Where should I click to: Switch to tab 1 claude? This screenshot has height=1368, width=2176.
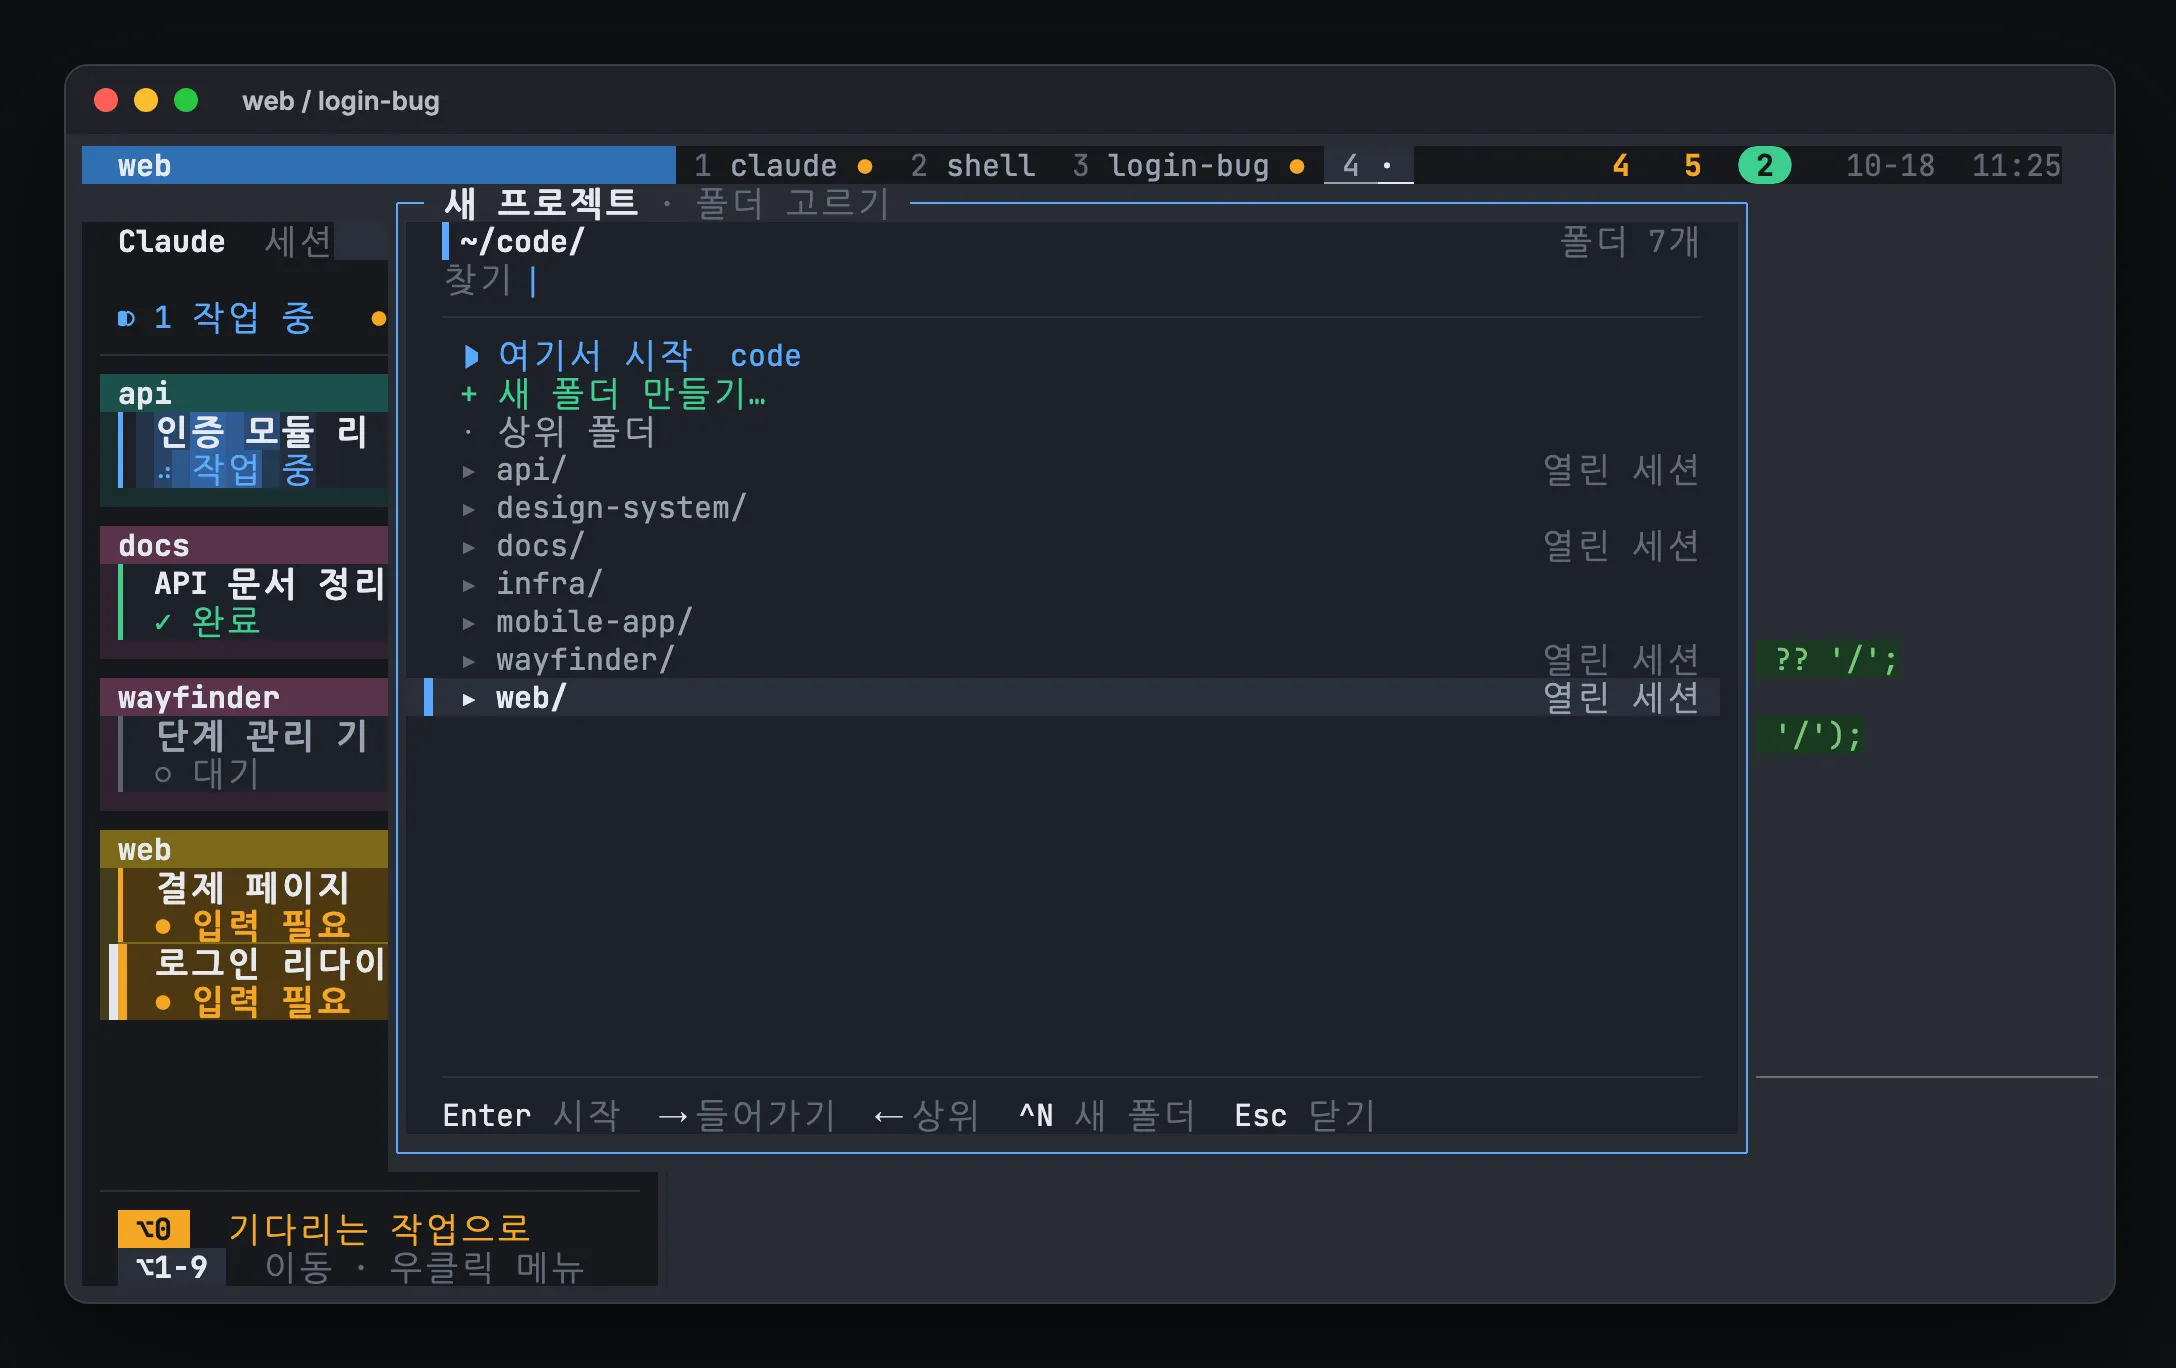coord(783,165)
